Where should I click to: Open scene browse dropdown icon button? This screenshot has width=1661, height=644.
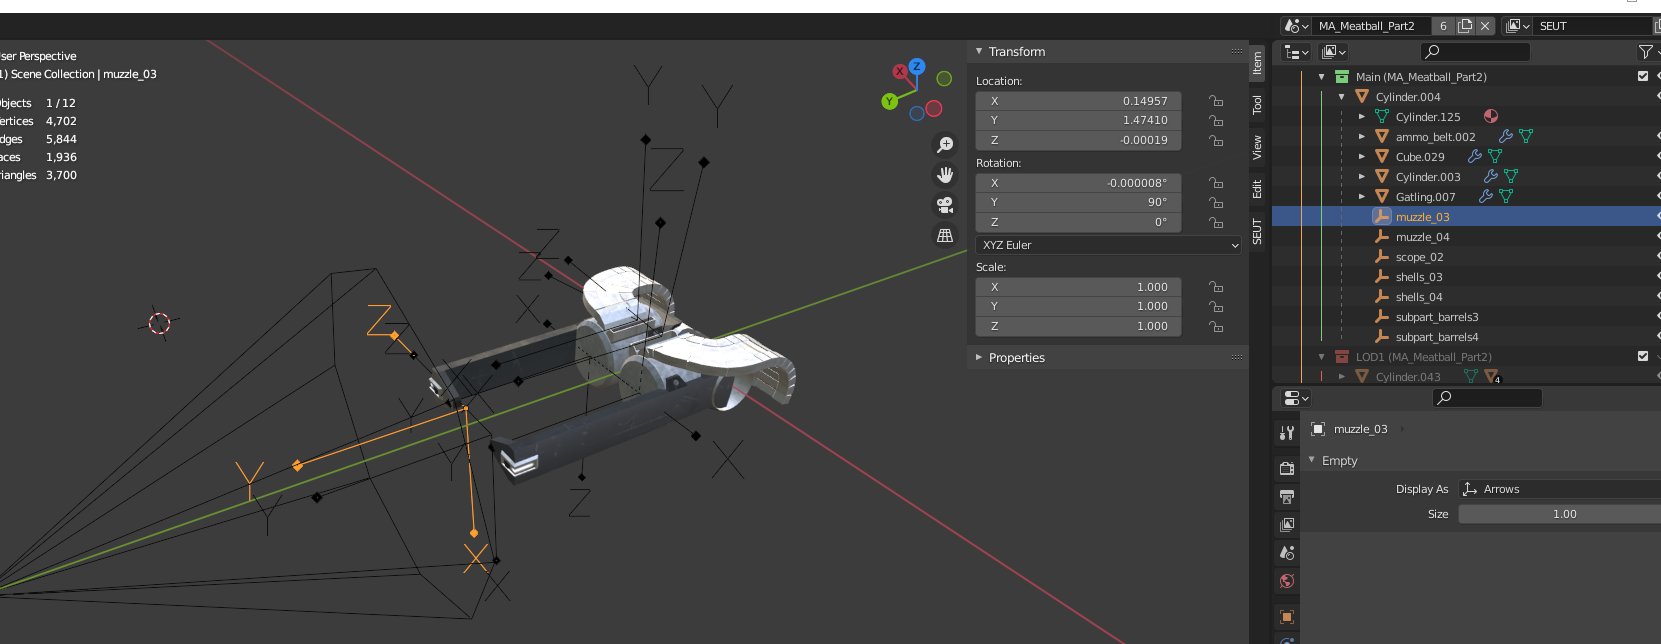pyautogui.click(x=1296, y=26)
